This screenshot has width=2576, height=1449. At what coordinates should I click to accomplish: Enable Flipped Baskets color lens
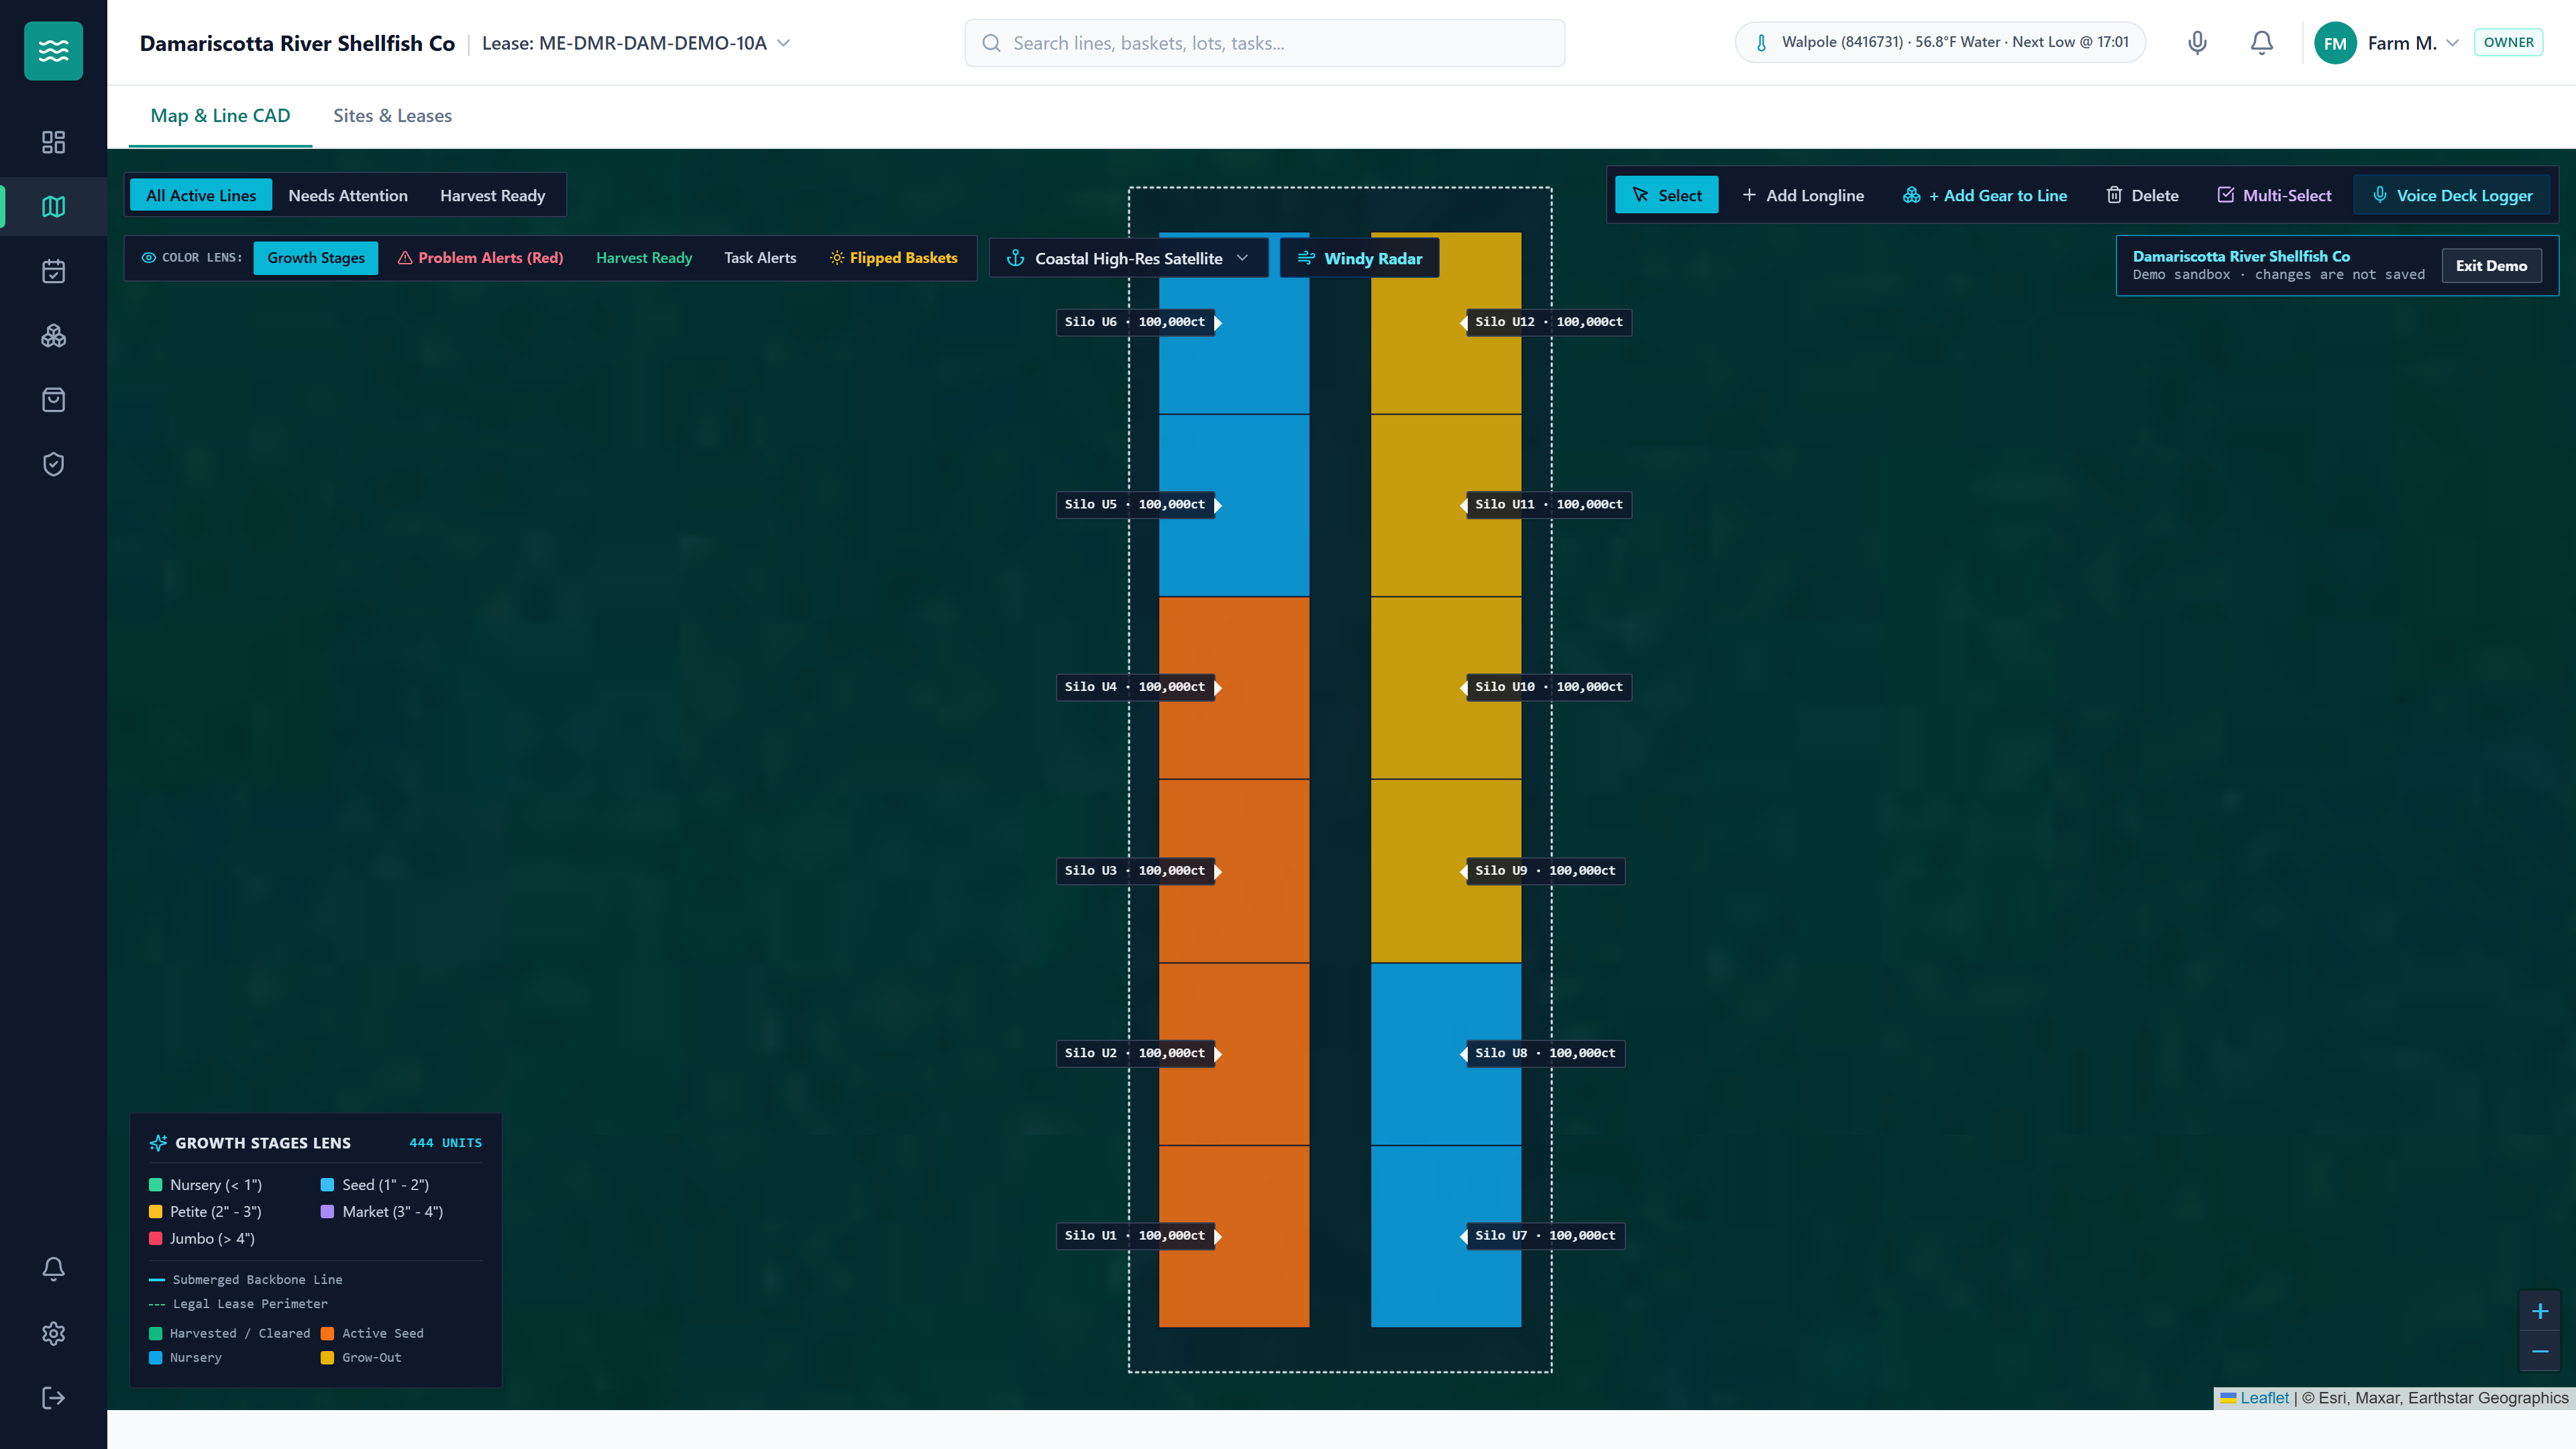point(893,258)
